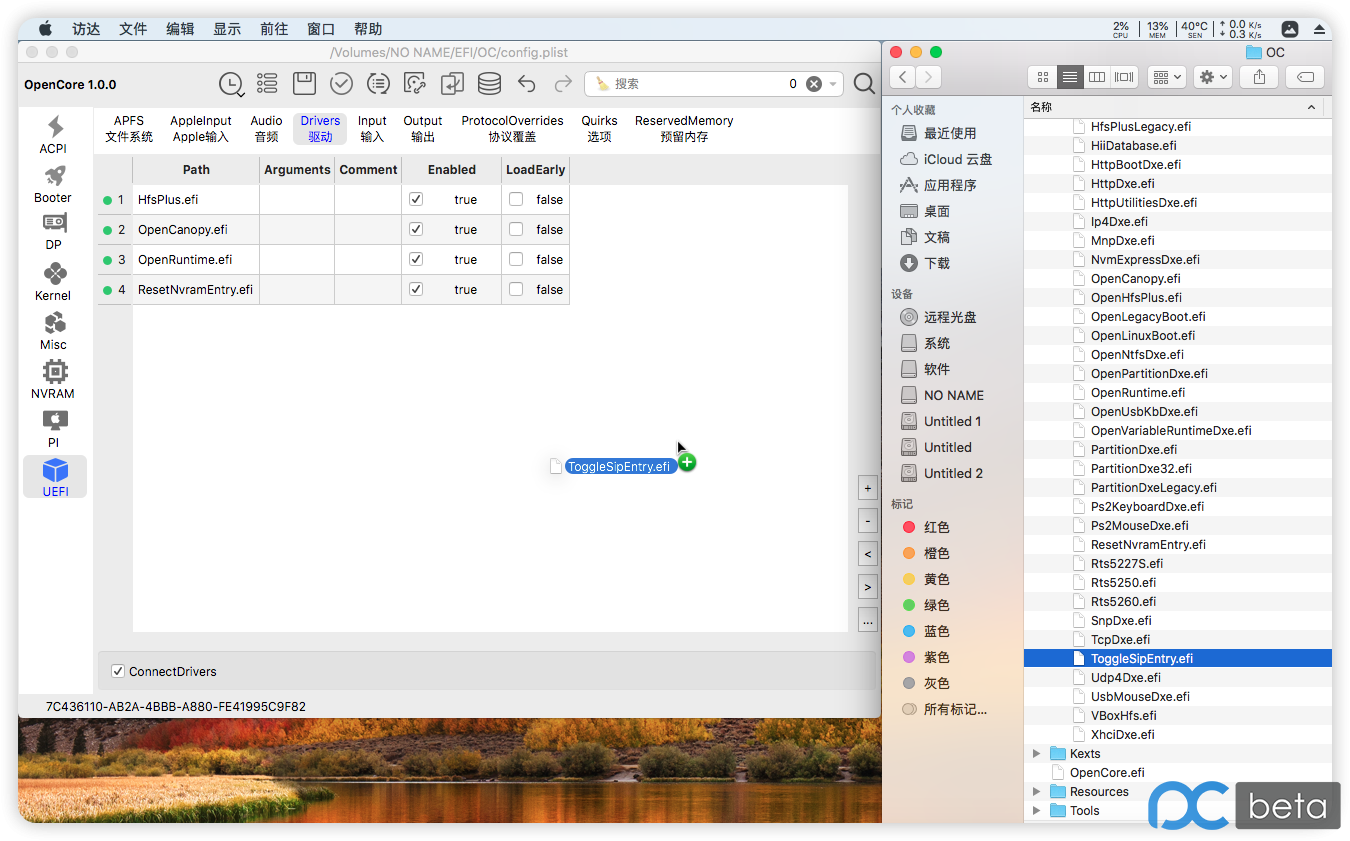Select the NVRAM chip icon
Image resolution: width=1350 pixels, height=841 pixels.
pos(54,378)
